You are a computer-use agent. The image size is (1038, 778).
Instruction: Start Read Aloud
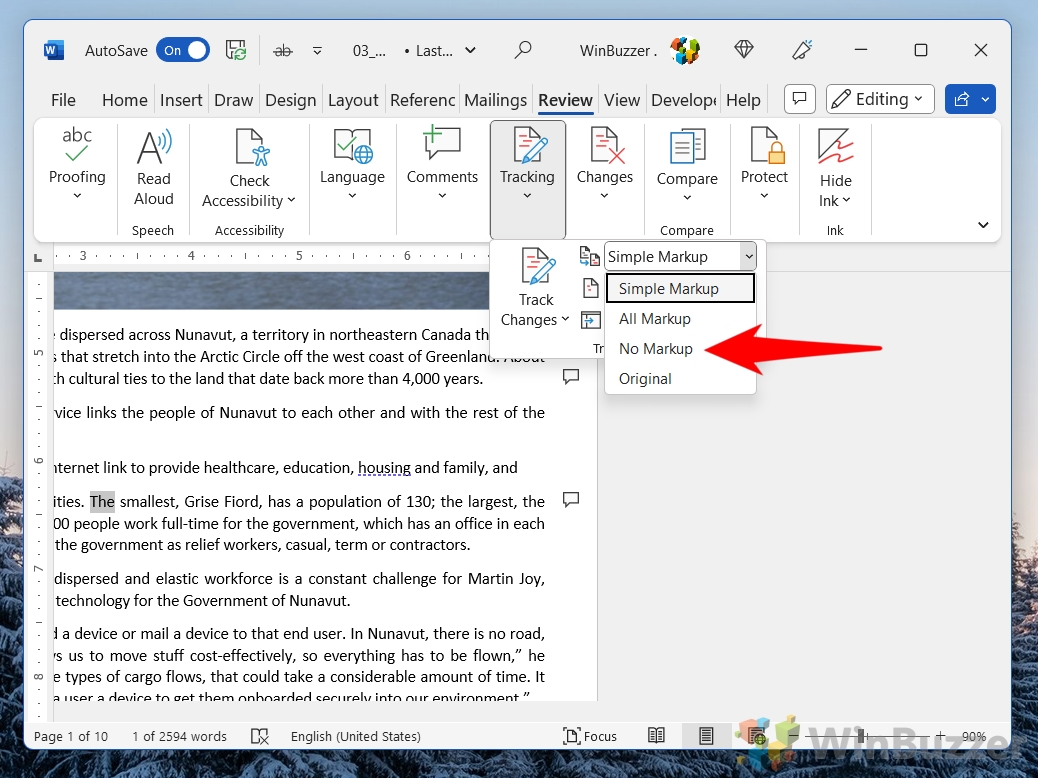pyautogui.click(x=154, y=168)
